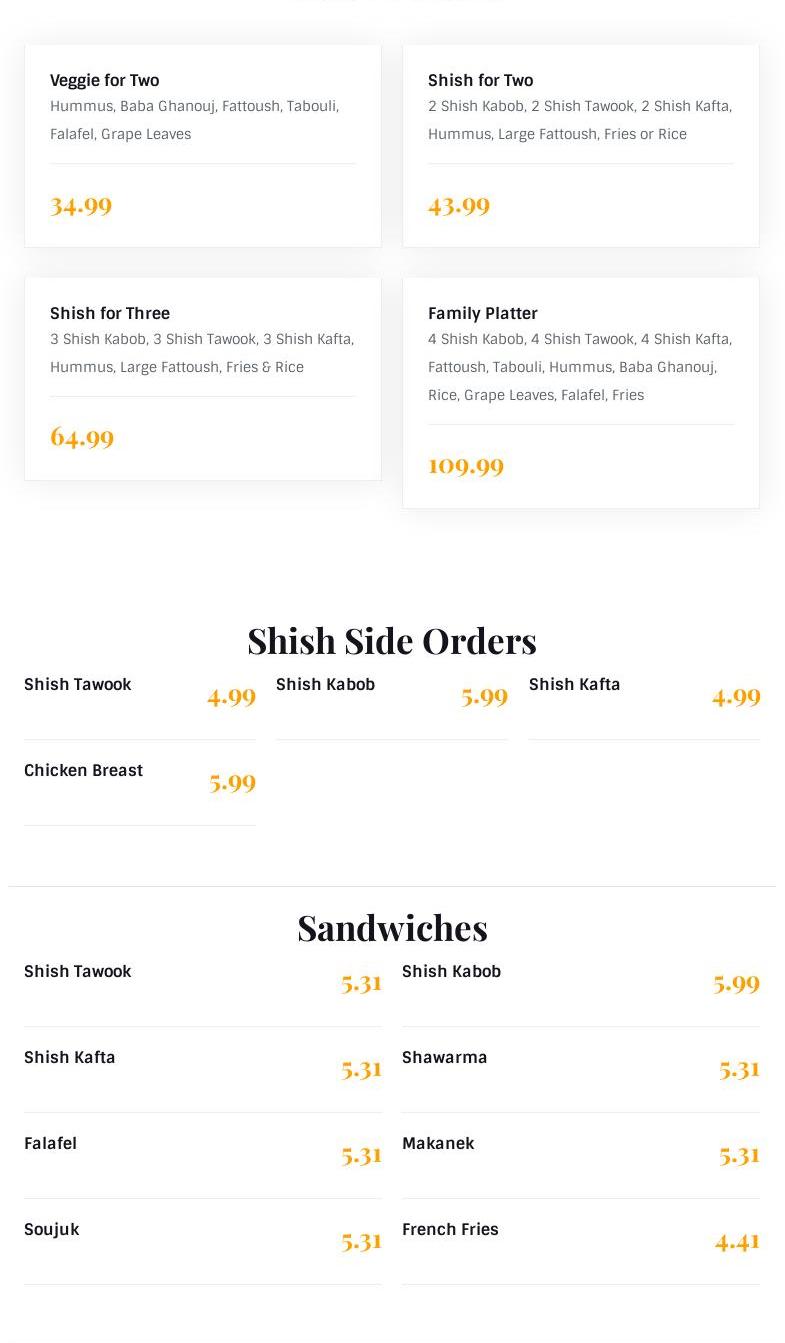The image size is (785, 1343).
Task: Choose French Fries from the menu
Action: click(x=450, y=1230)
